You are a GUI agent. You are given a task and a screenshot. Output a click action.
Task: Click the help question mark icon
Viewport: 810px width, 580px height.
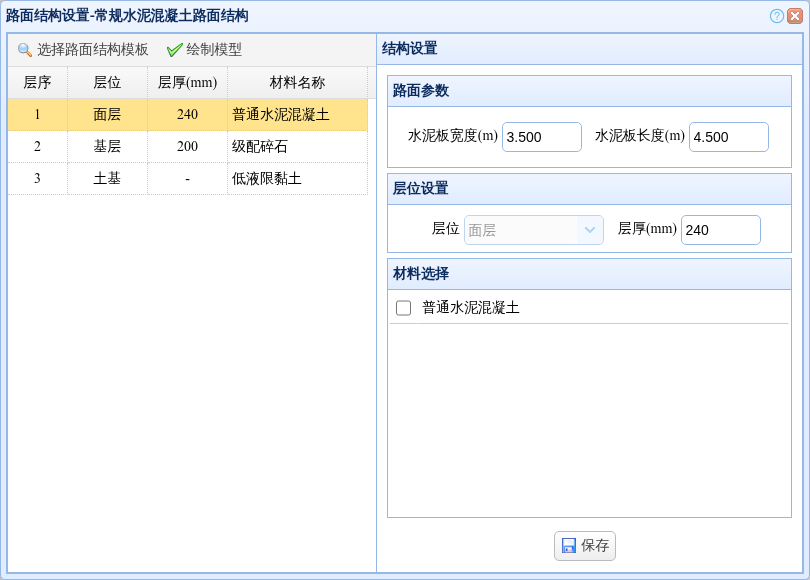776,16
